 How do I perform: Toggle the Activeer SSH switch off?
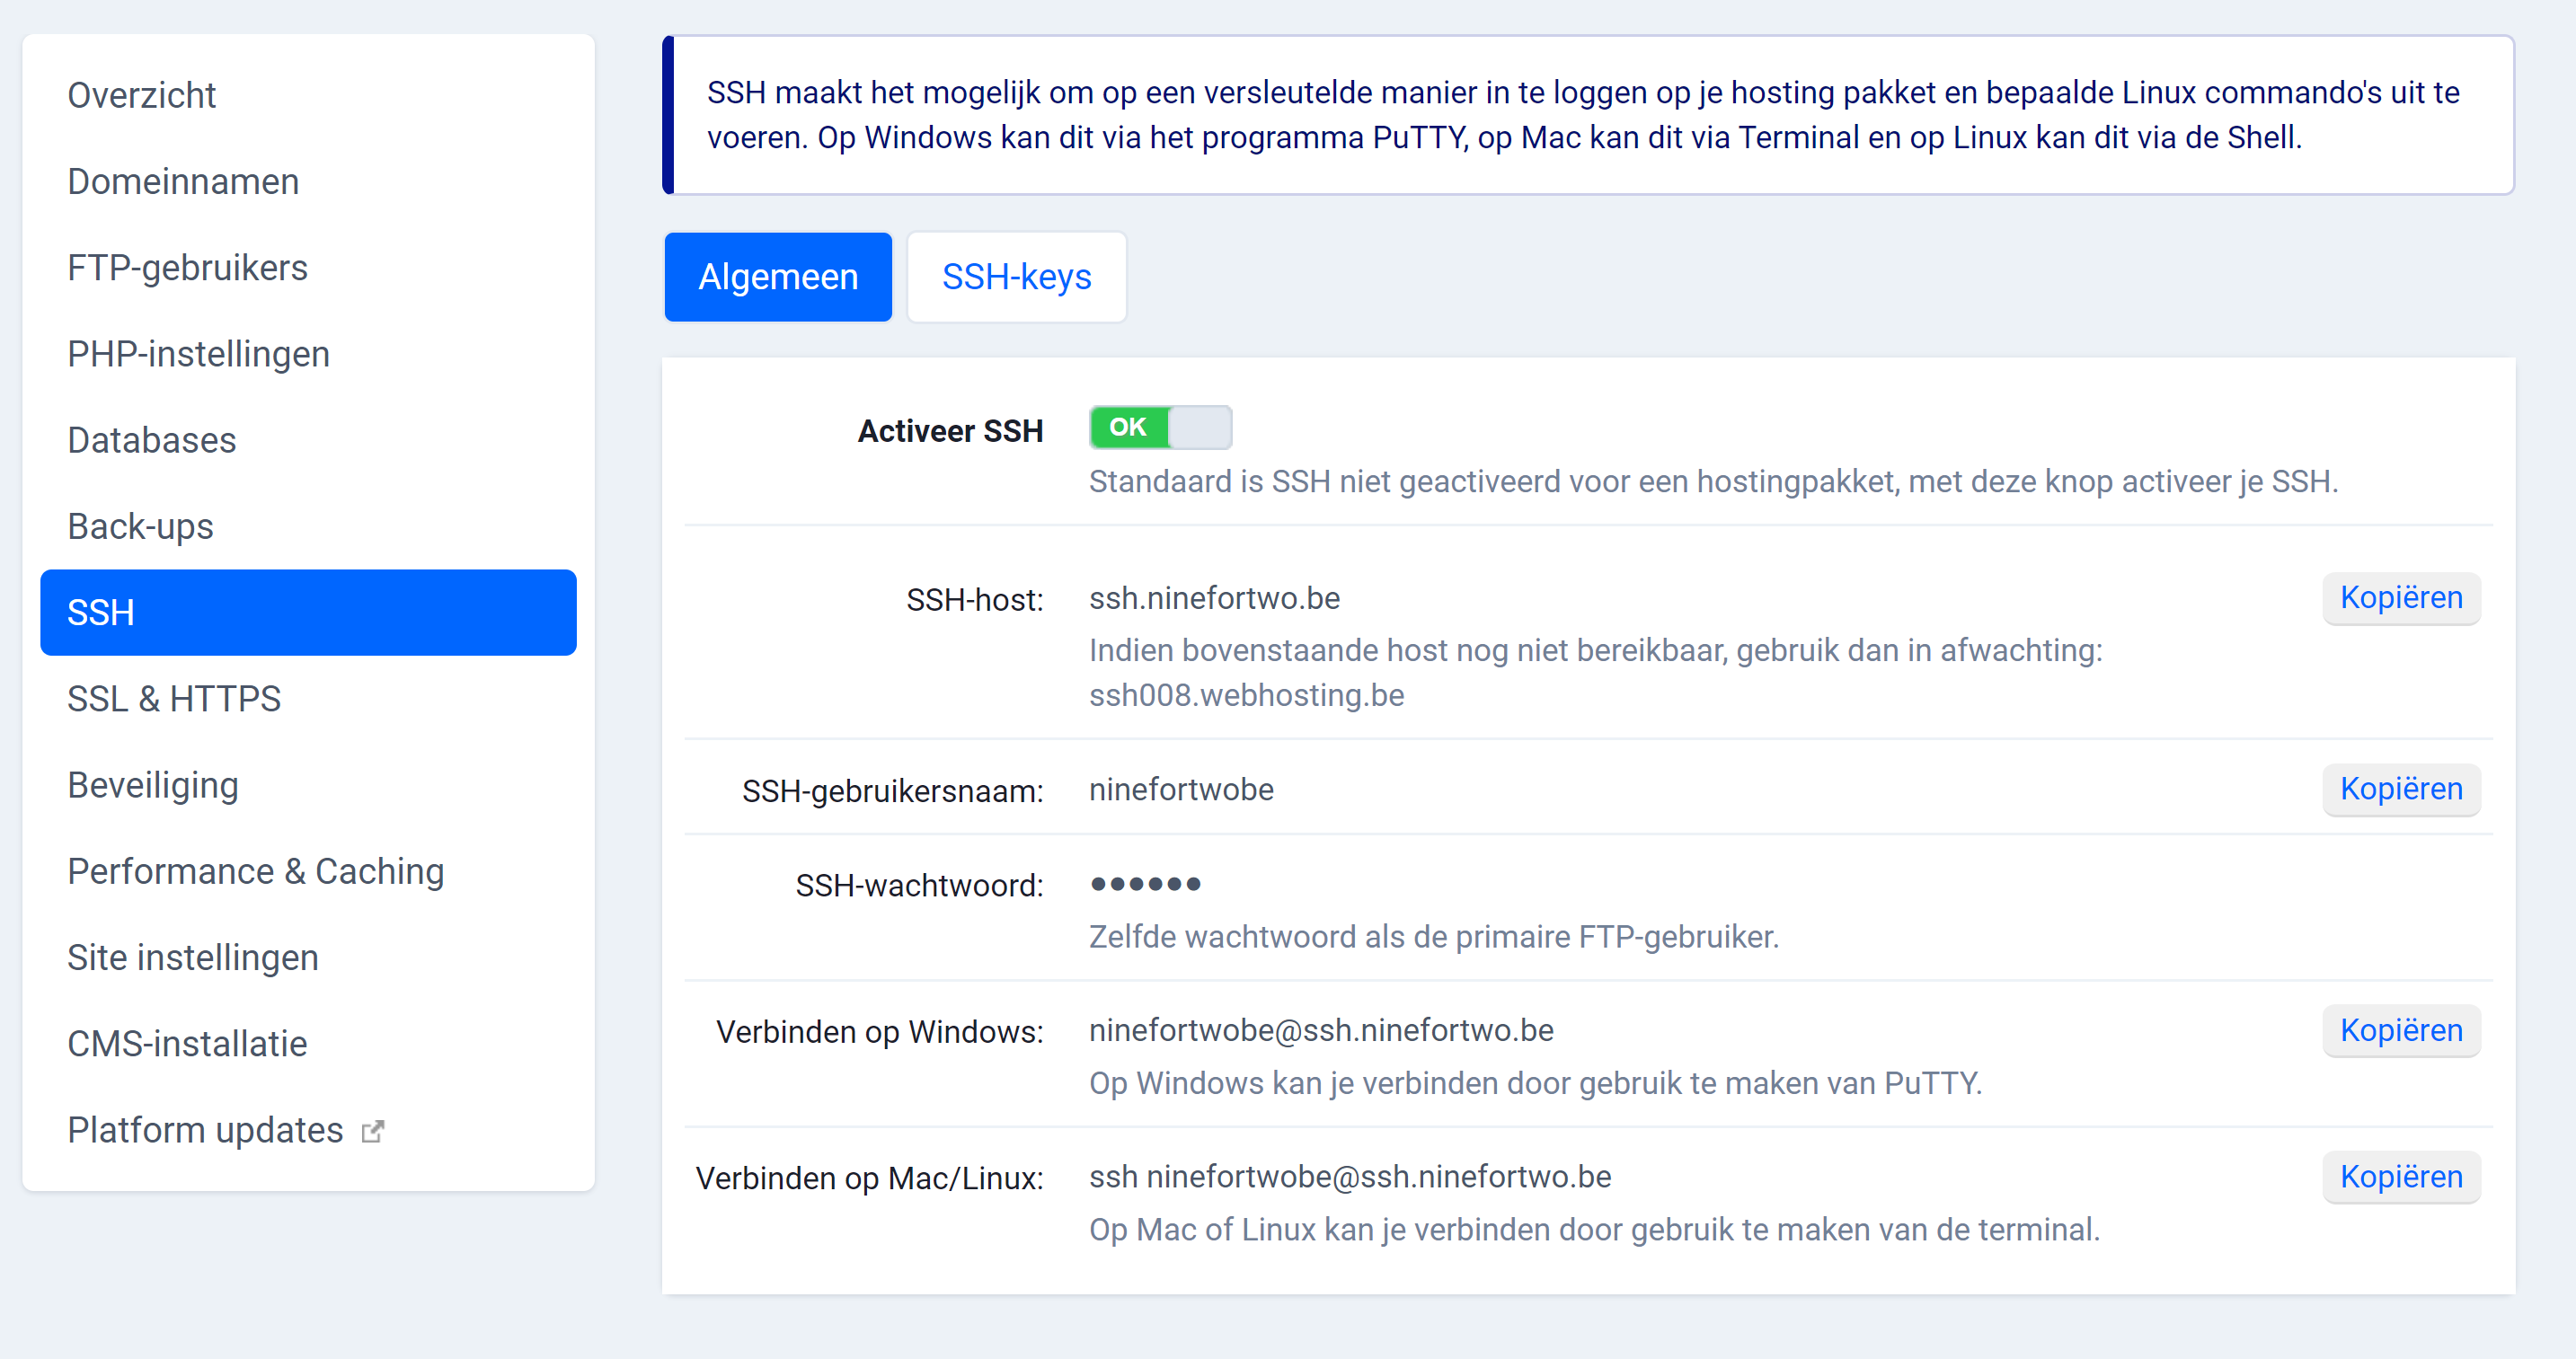pos(1160,427)
